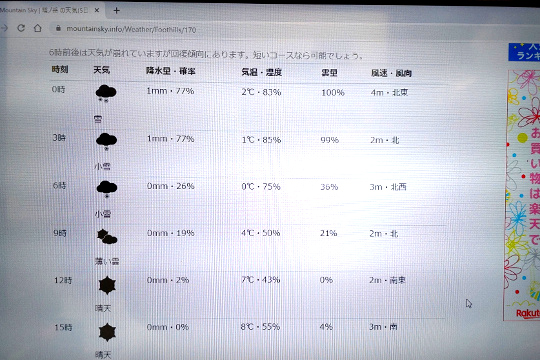Select the Mountain Sky tab title
This screenshot has width=540, height=360.
coord(44,10)
